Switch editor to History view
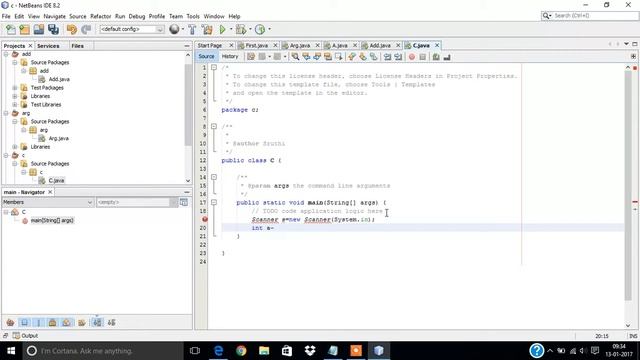 tap(230, 56)
